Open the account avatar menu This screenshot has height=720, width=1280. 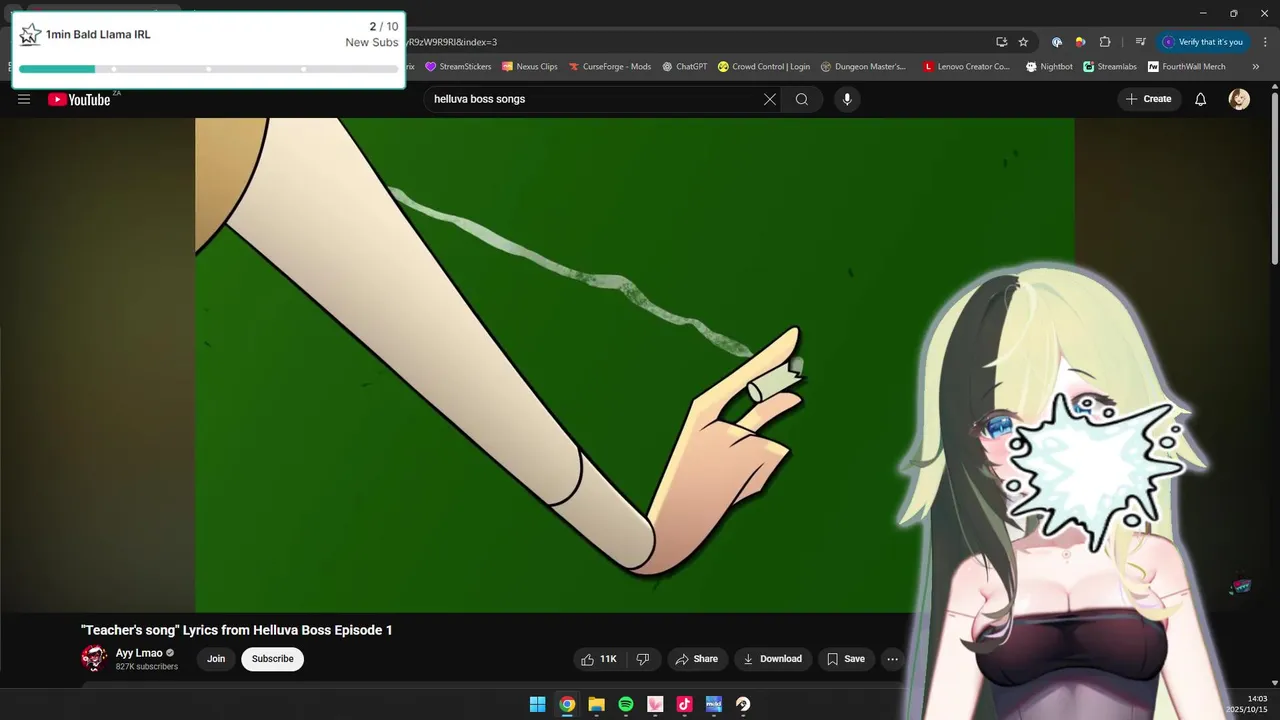click(x=1239, y=99)
